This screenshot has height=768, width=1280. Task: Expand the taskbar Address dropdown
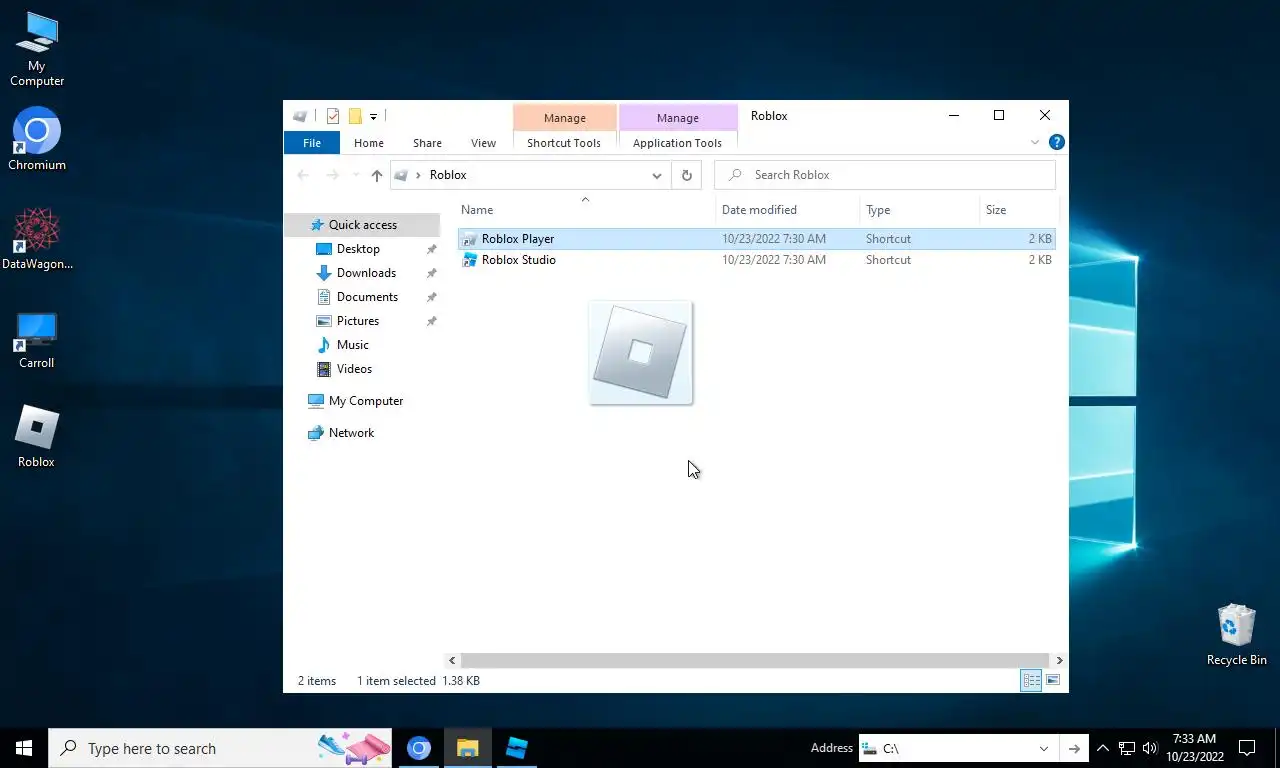[1043, 748]
